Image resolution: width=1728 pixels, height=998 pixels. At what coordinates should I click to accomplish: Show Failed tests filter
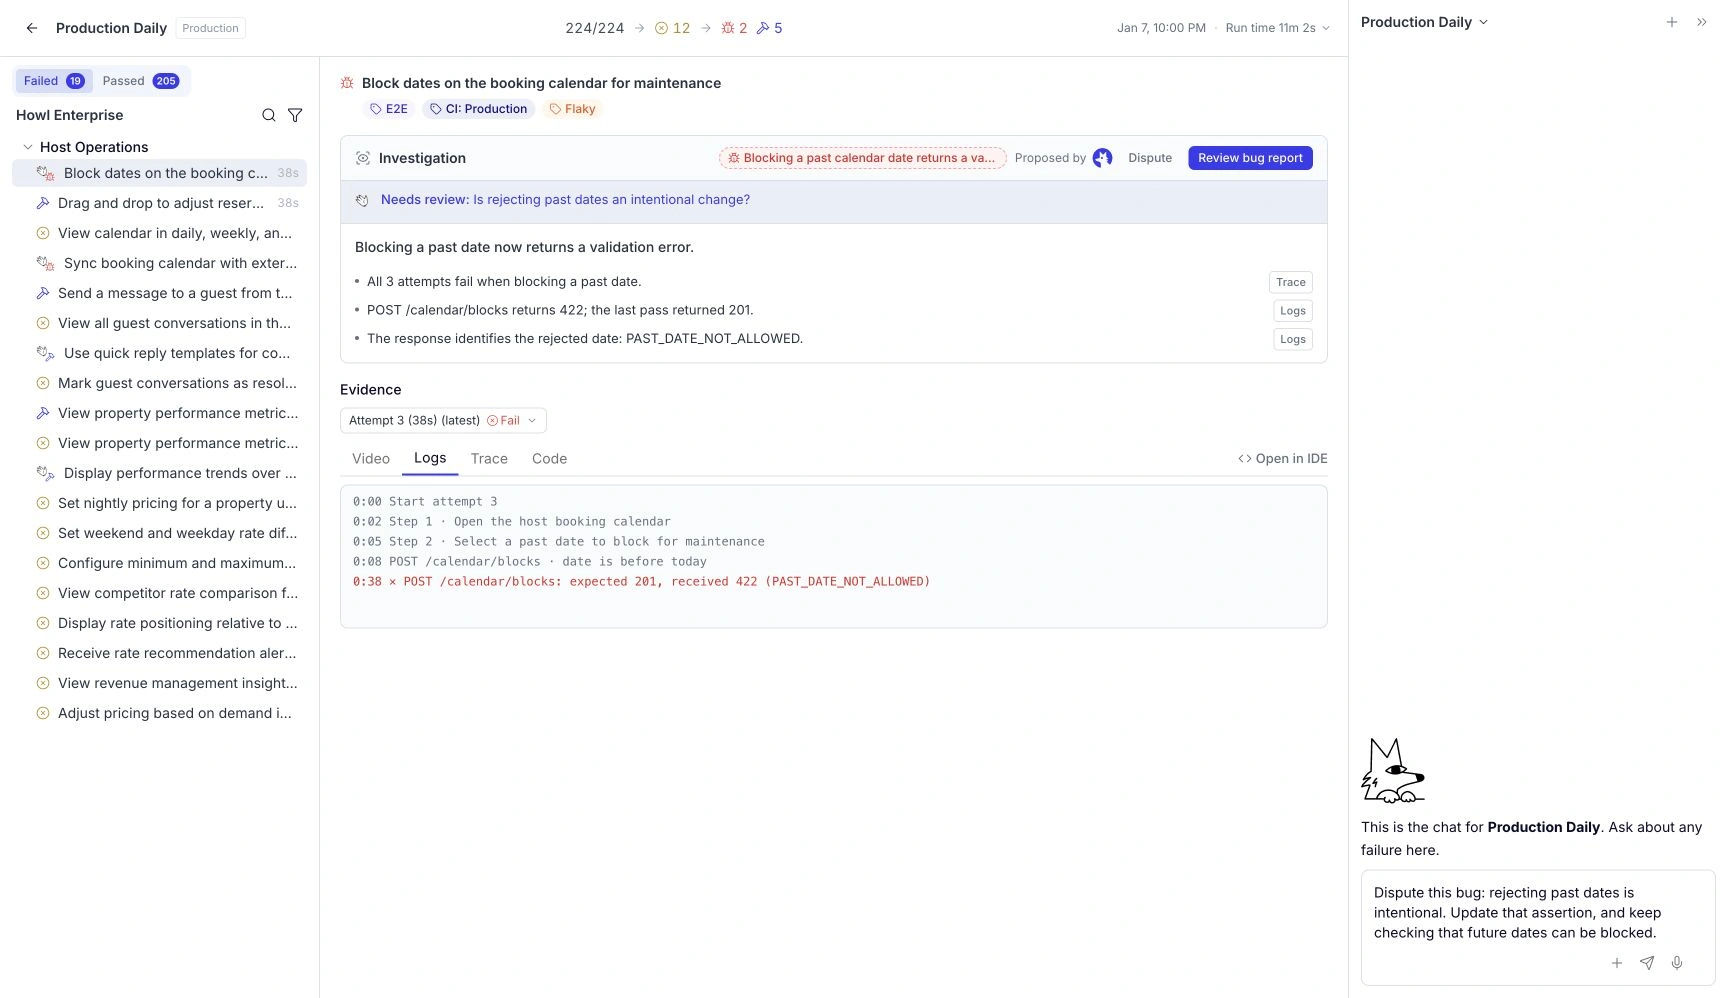point(54,81)
